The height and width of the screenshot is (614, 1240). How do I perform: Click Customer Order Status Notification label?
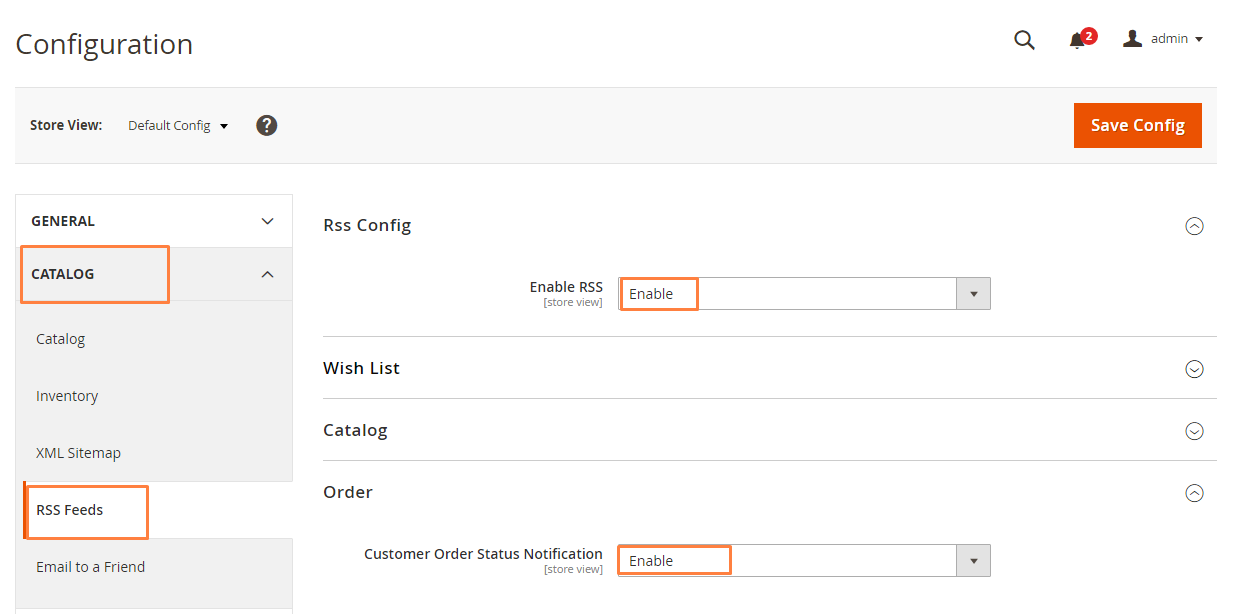(x=483, y=554)
